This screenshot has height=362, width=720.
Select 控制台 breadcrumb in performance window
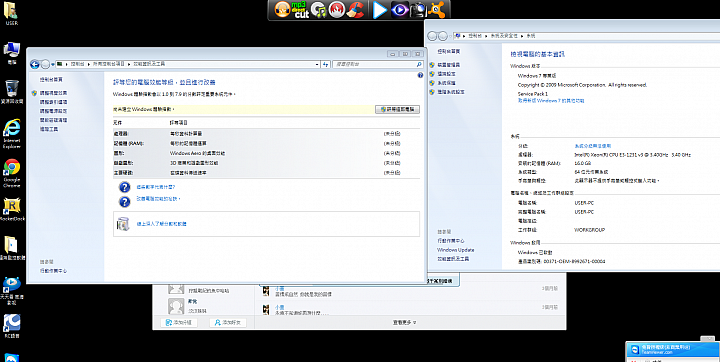coord(78,64)
